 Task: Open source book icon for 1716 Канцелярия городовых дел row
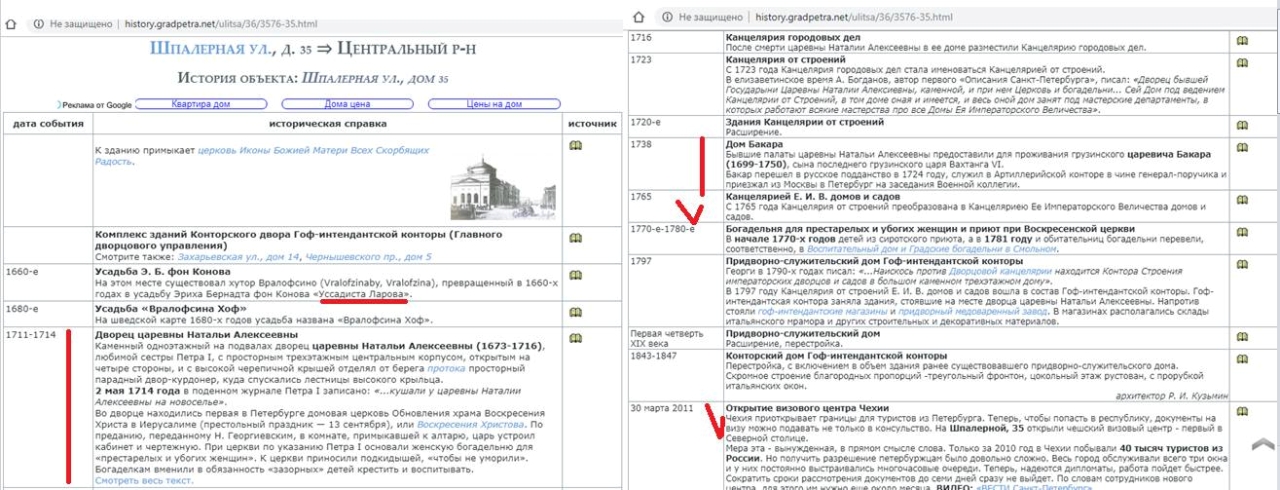tap(1242, 40)
